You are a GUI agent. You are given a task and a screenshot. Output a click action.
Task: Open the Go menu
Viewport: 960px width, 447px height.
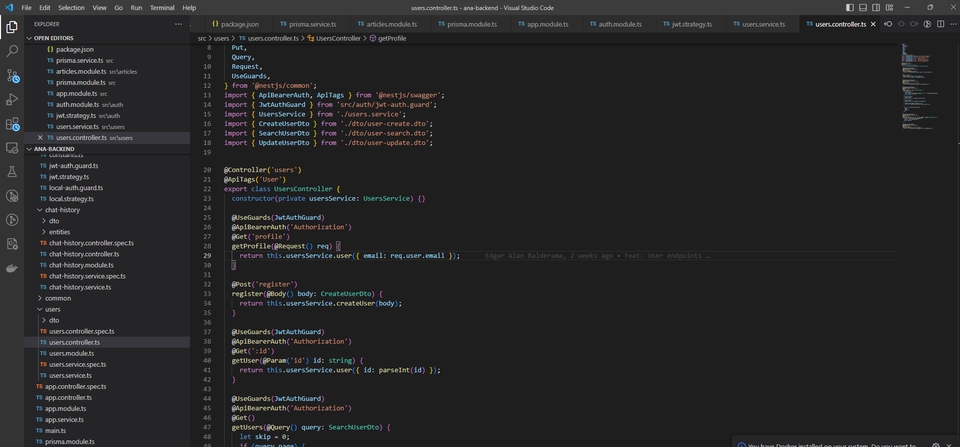pos(119,7)
